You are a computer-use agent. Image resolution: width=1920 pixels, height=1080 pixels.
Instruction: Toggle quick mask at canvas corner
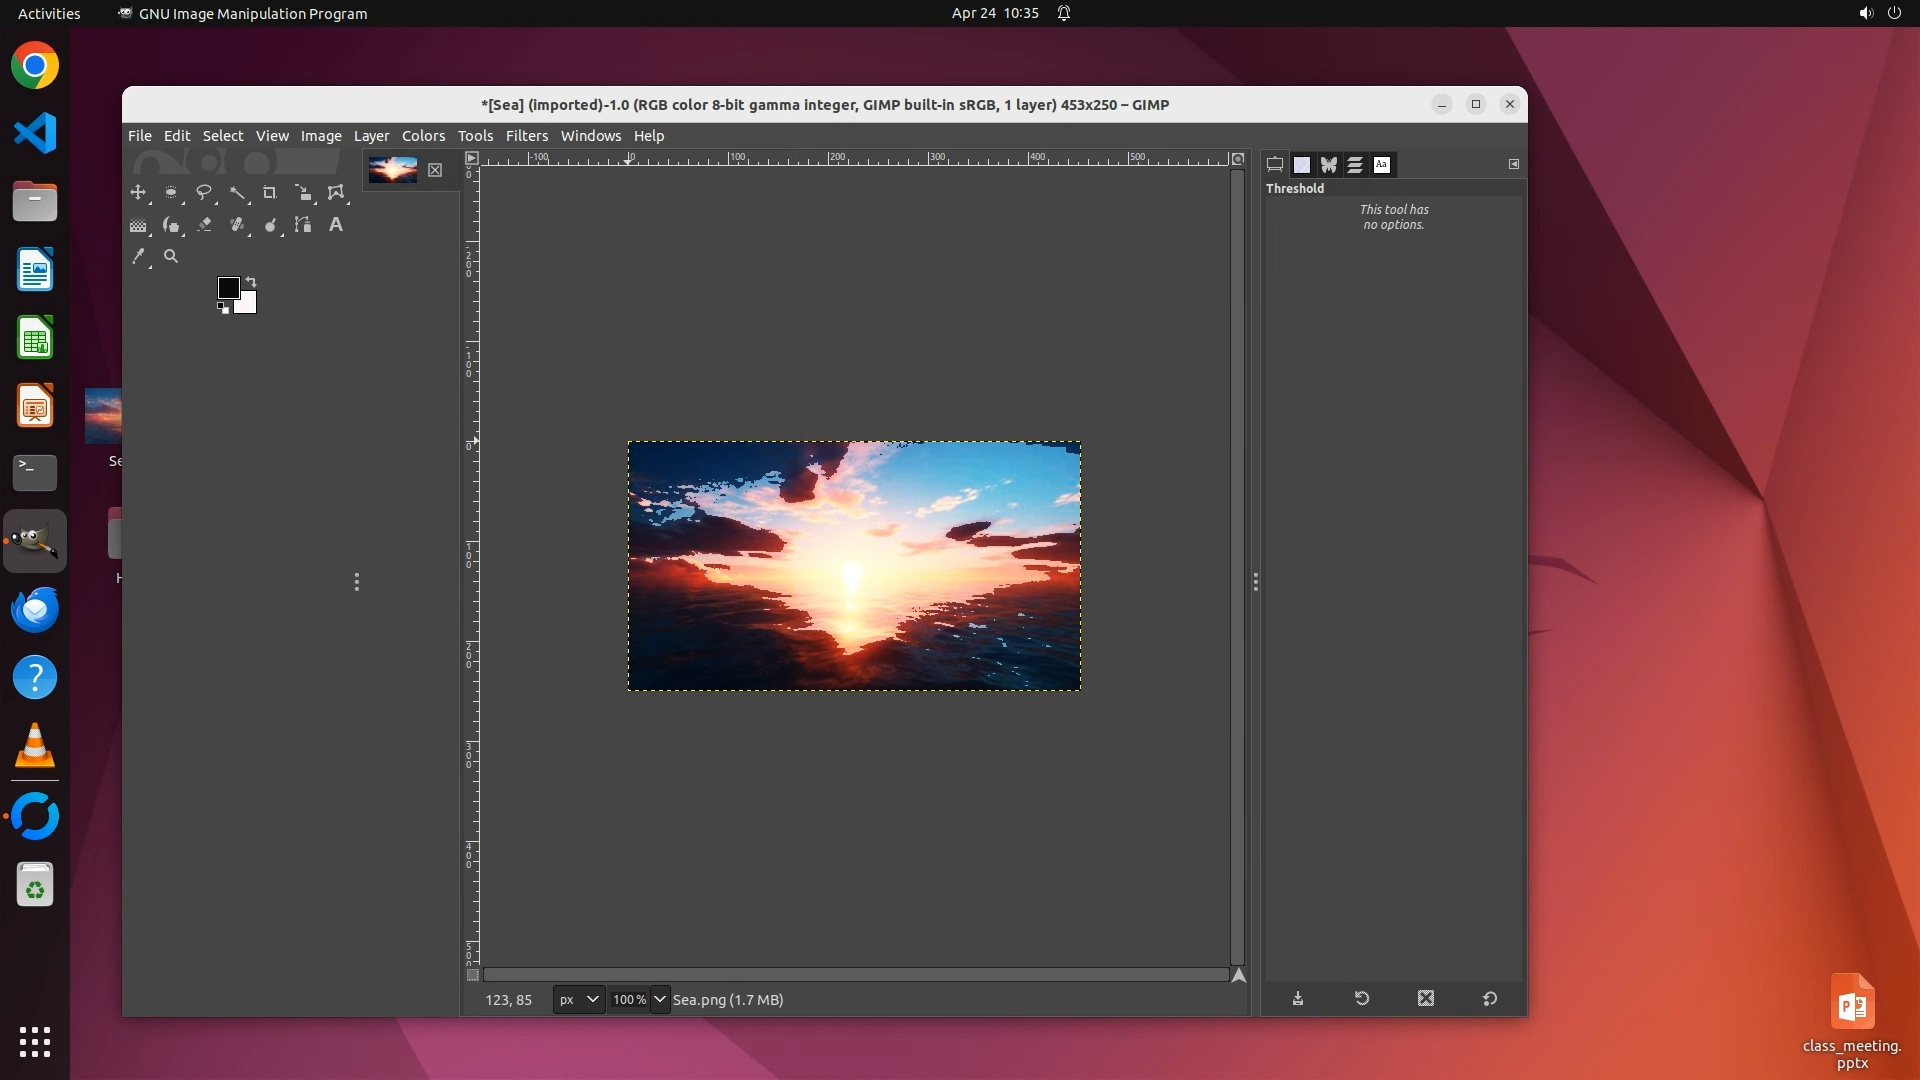(473, 975)
